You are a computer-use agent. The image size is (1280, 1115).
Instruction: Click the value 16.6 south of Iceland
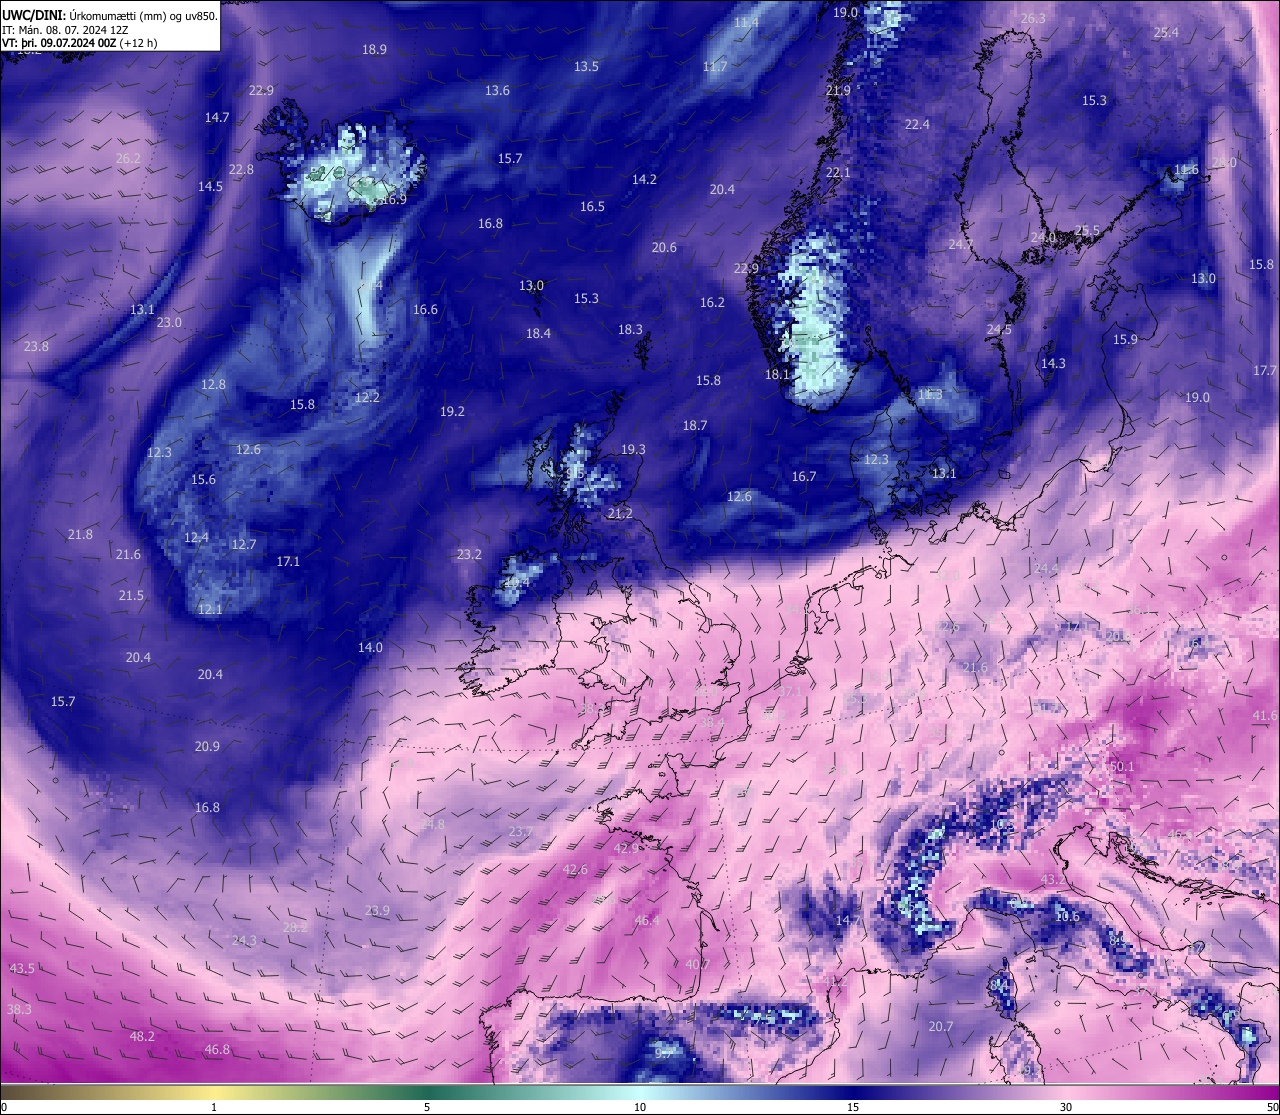[x=425, y=309]
